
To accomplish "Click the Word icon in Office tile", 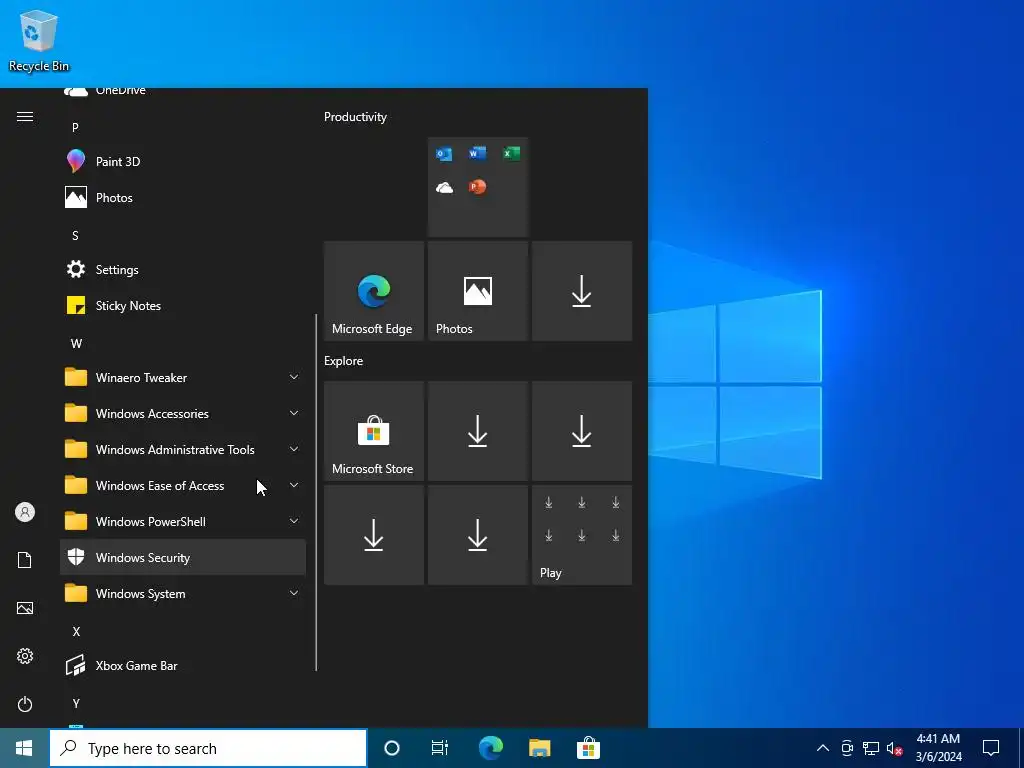I will pyautogui.click(x=477, y=153).
